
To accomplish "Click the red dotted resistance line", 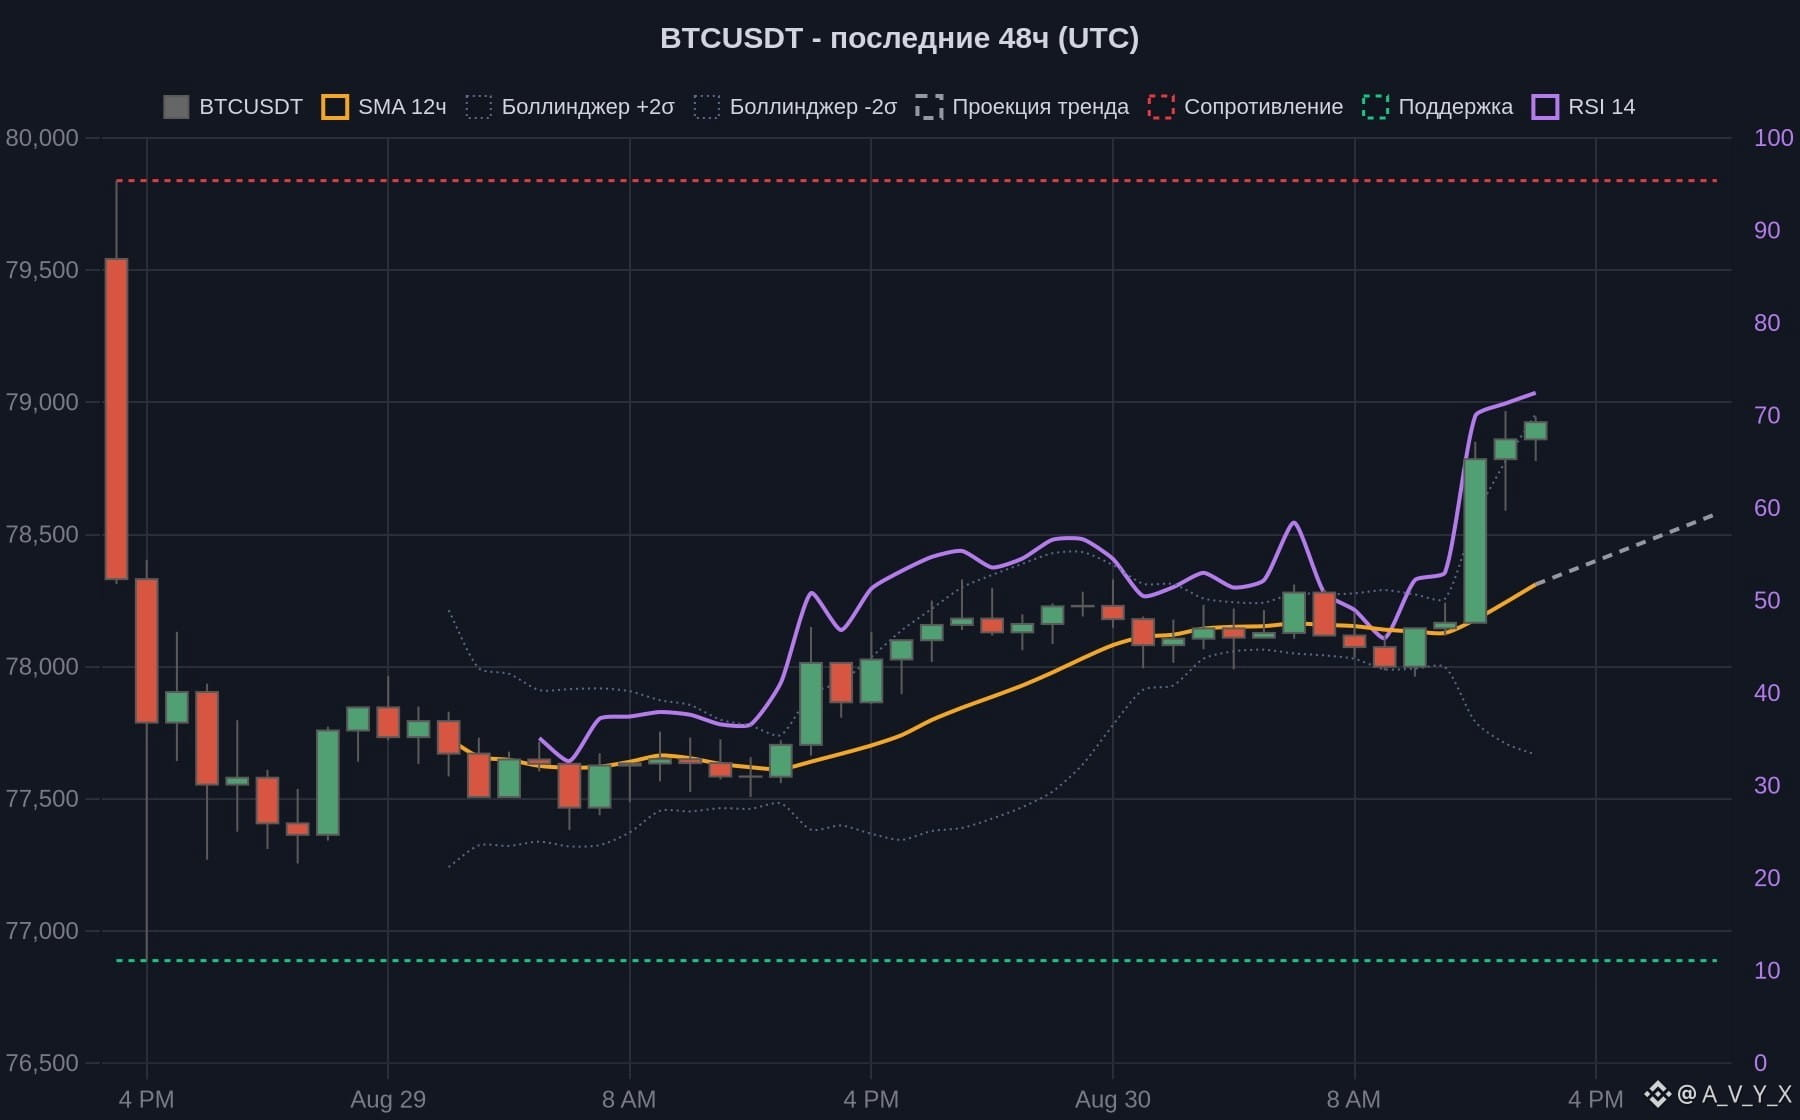I will click(x=916, y=181).
